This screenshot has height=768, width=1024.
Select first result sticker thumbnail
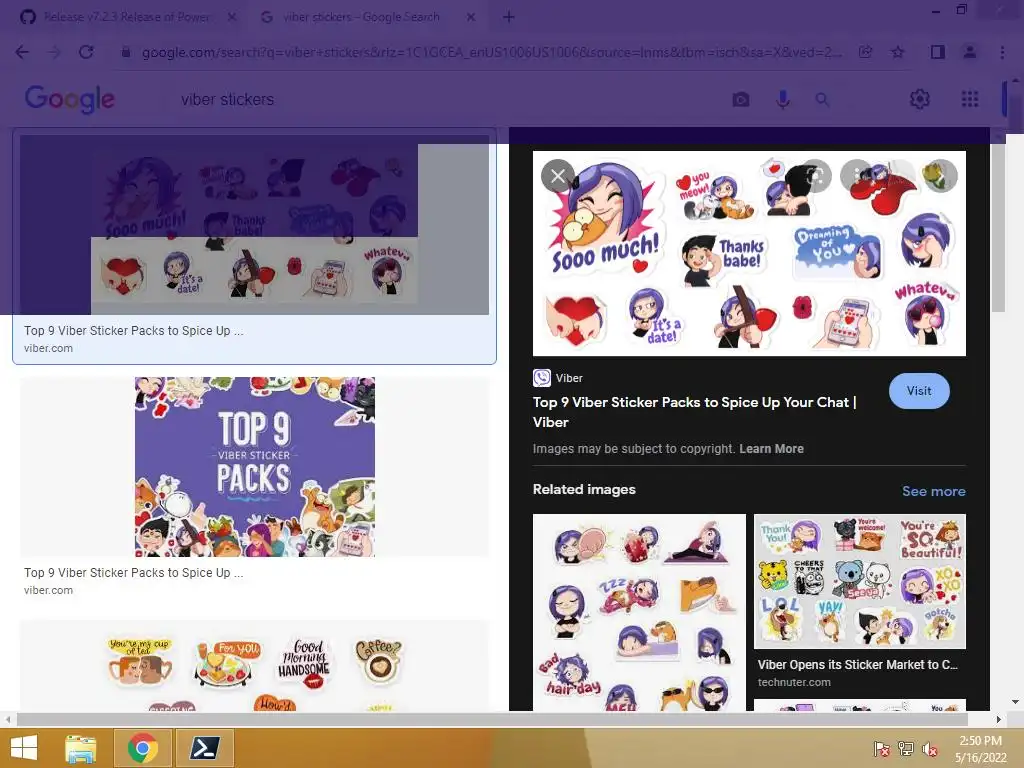tap(254, 225)
